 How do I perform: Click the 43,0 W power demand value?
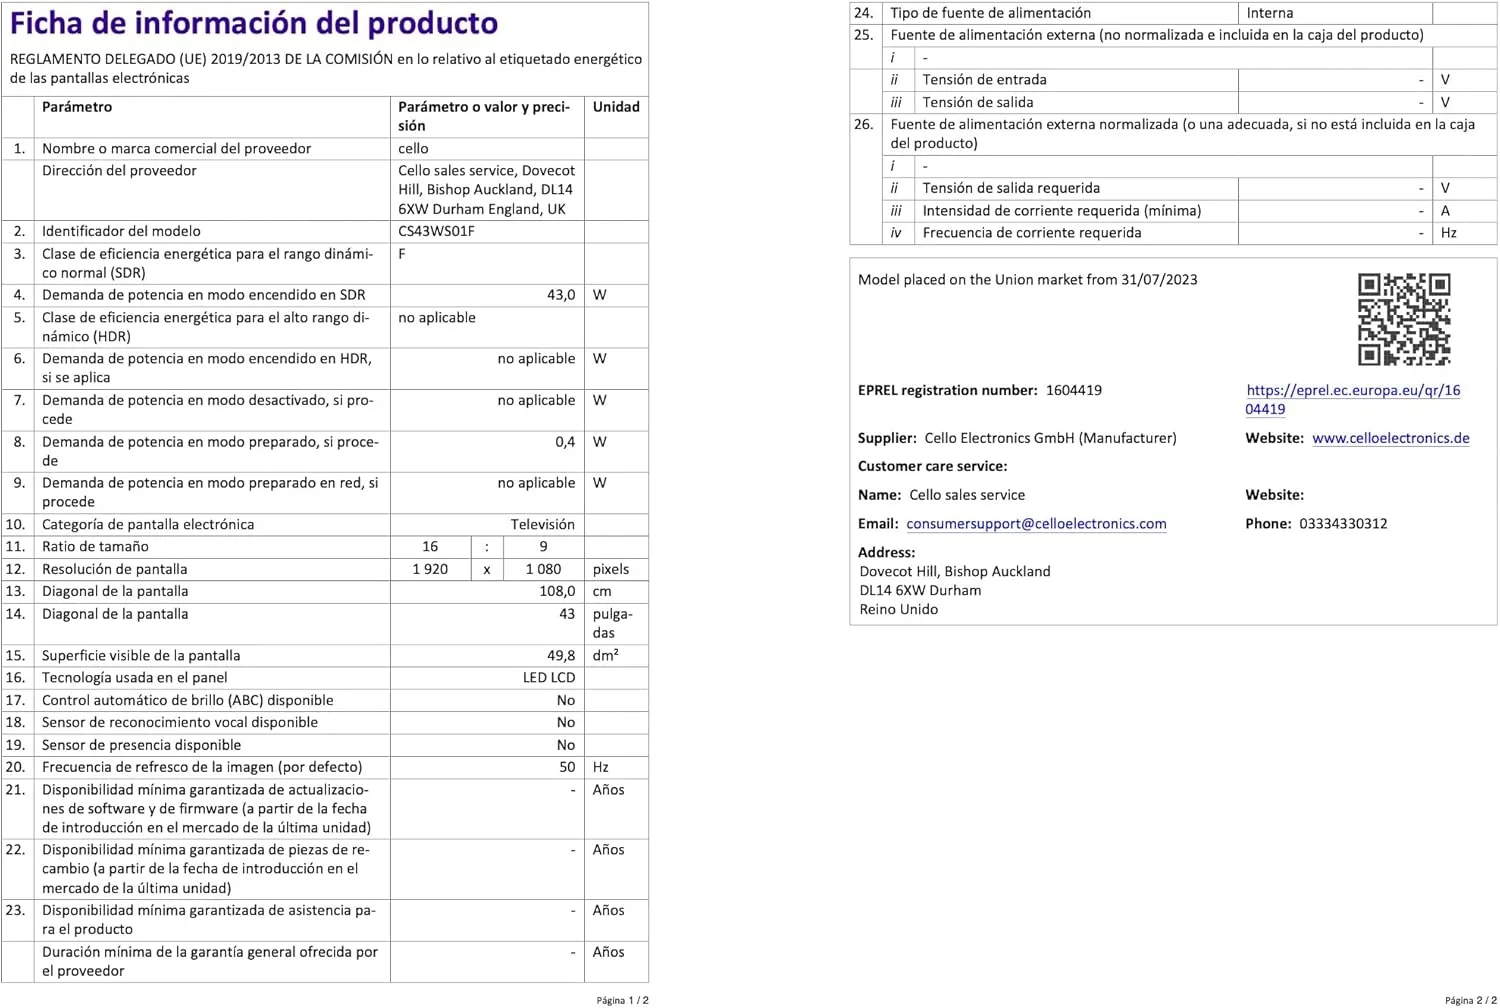pyautogui.click(x=561, y=295)
